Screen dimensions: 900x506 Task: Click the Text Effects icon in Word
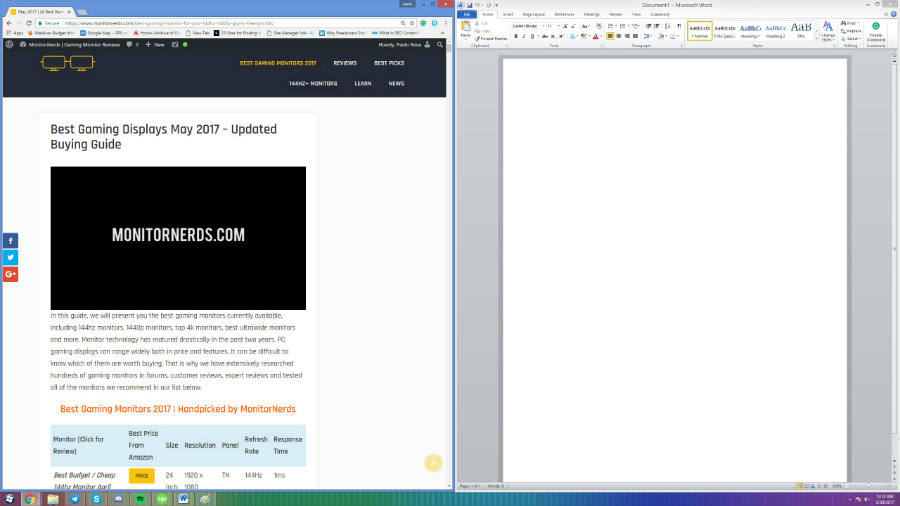[573, 36]
